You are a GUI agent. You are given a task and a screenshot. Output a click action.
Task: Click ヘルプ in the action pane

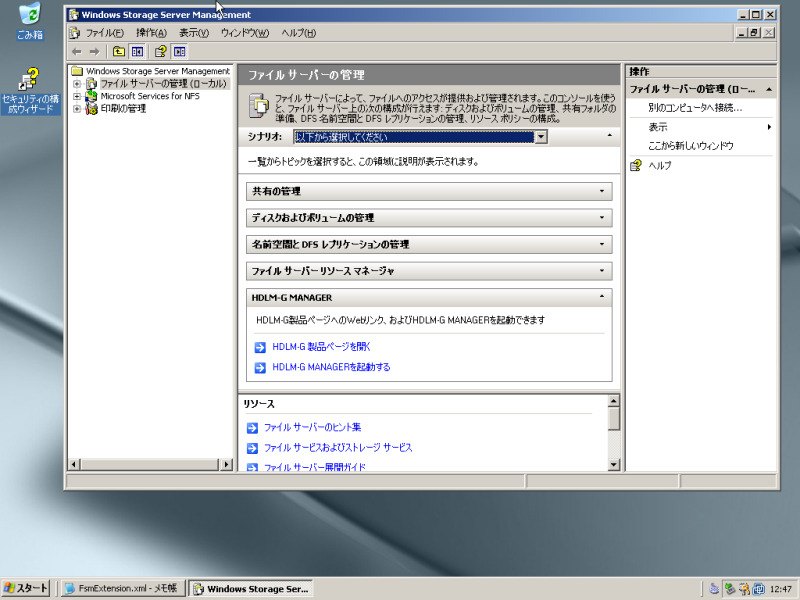[660, 166]
